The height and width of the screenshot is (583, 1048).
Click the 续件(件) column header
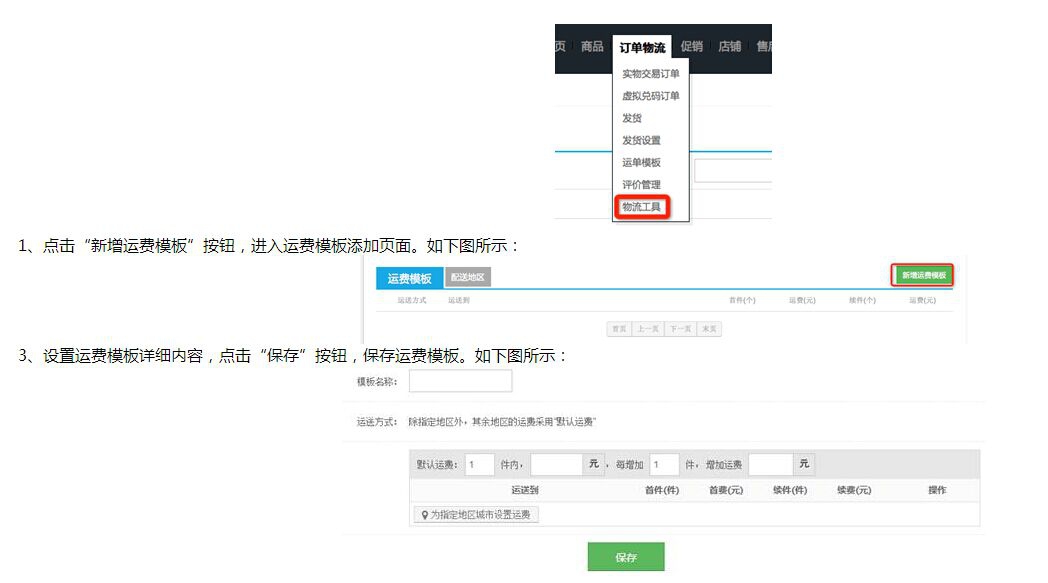(x=790, y=490)
